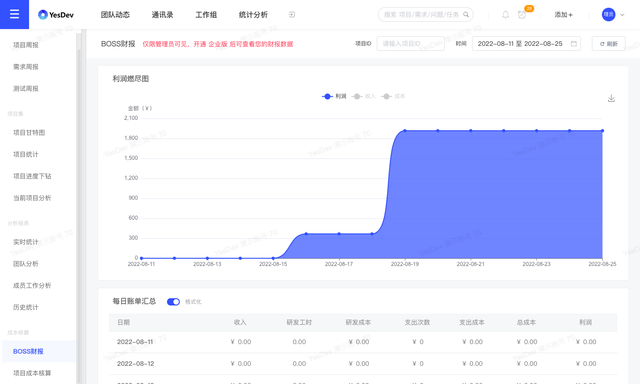Image resolution: width=640 pixels, height=384 pixels.
Task: Focus the 项目ID input field
Action: [411, 44]
